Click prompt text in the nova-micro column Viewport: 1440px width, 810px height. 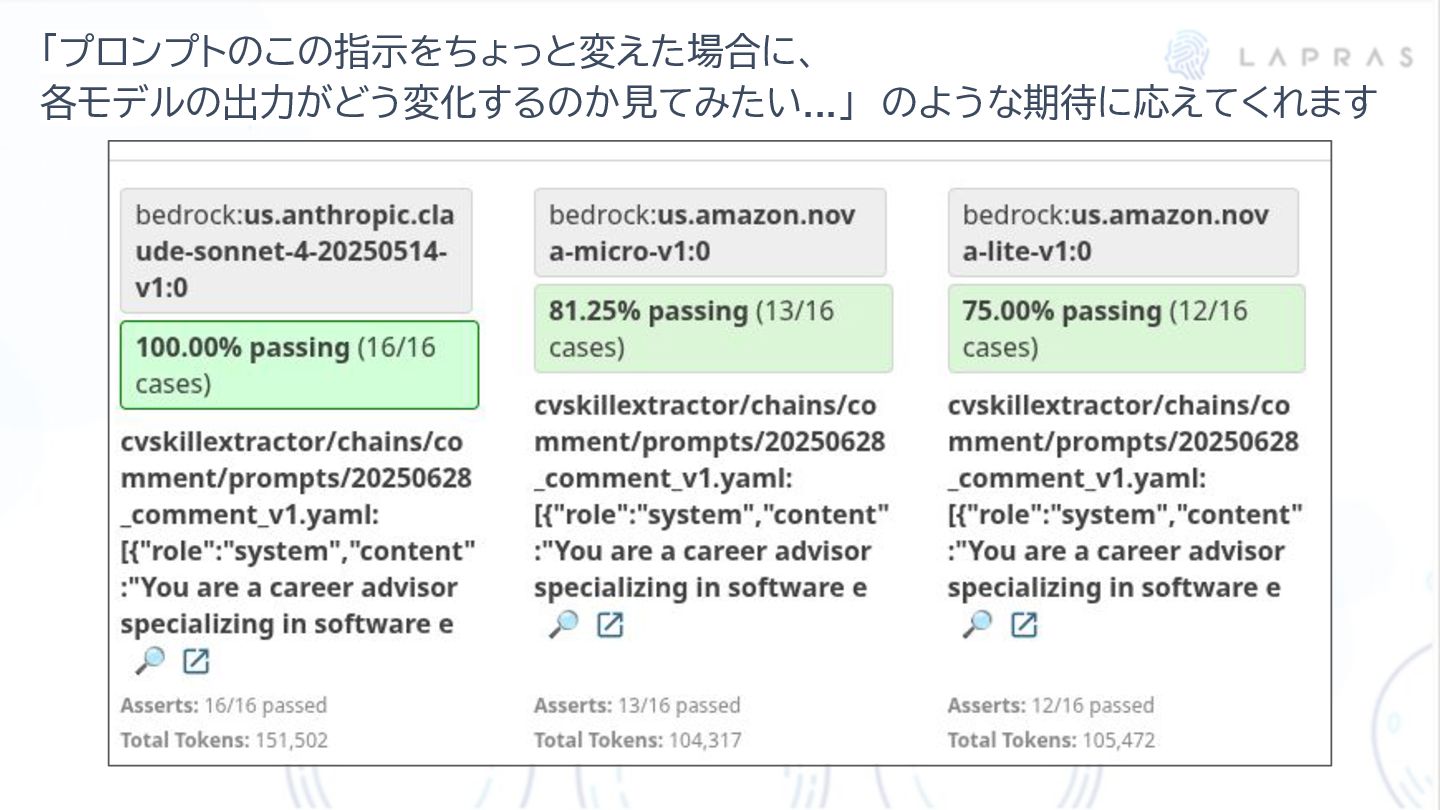pyautogui.click(x=711, y=496)
